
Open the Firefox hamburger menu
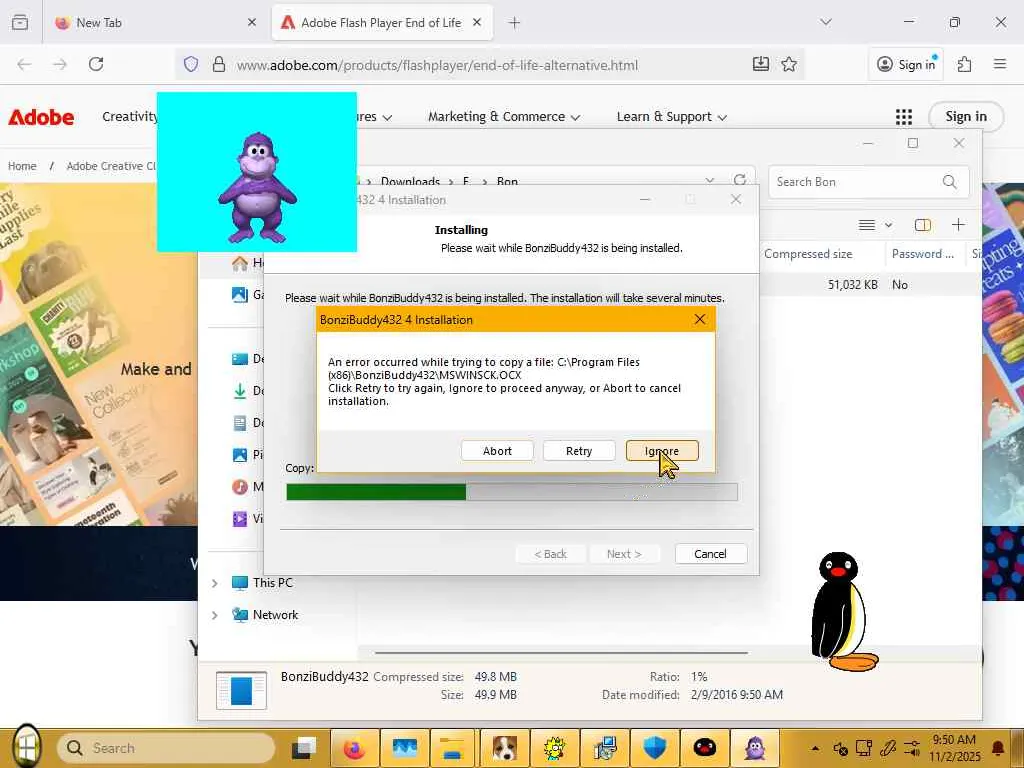999,64
